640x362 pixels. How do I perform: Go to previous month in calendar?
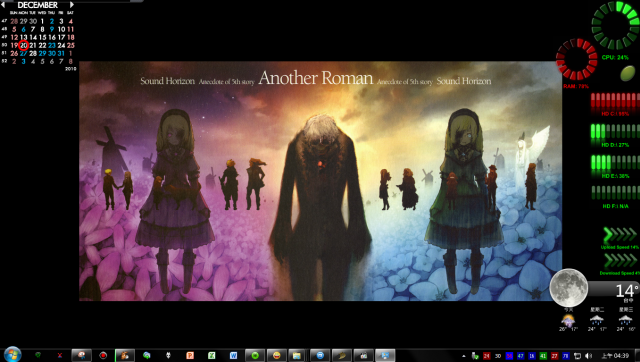3,5
